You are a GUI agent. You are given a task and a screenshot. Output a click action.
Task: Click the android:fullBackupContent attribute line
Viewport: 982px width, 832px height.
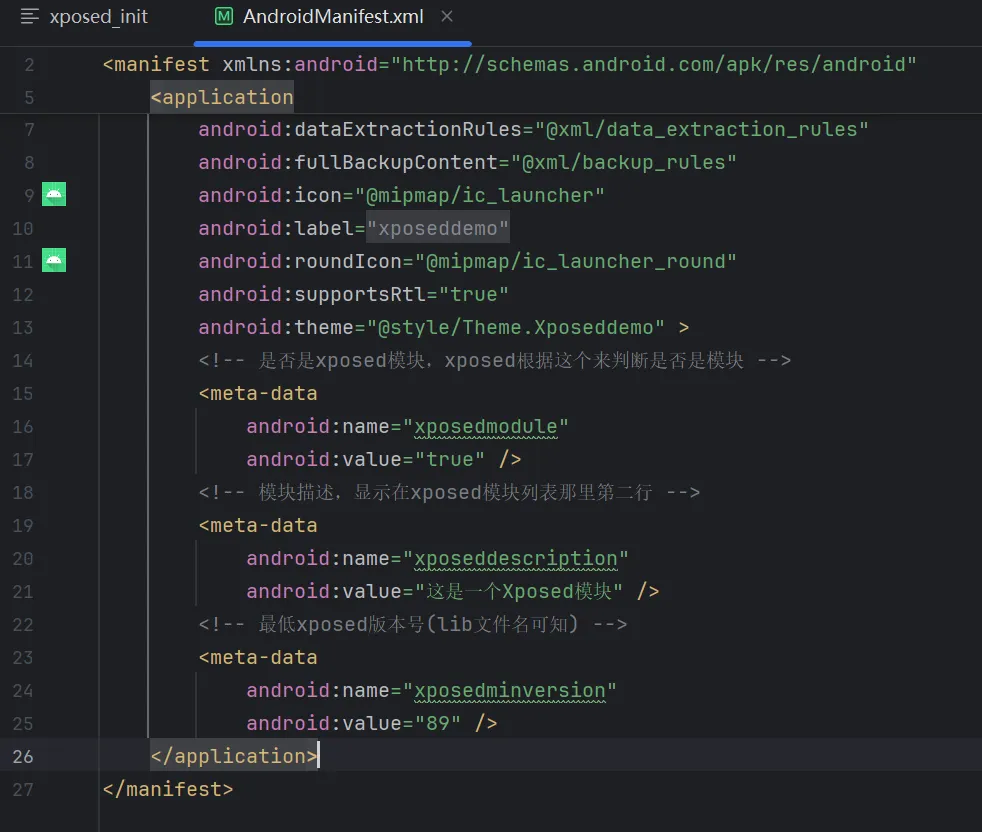click(x=467, y=162)
